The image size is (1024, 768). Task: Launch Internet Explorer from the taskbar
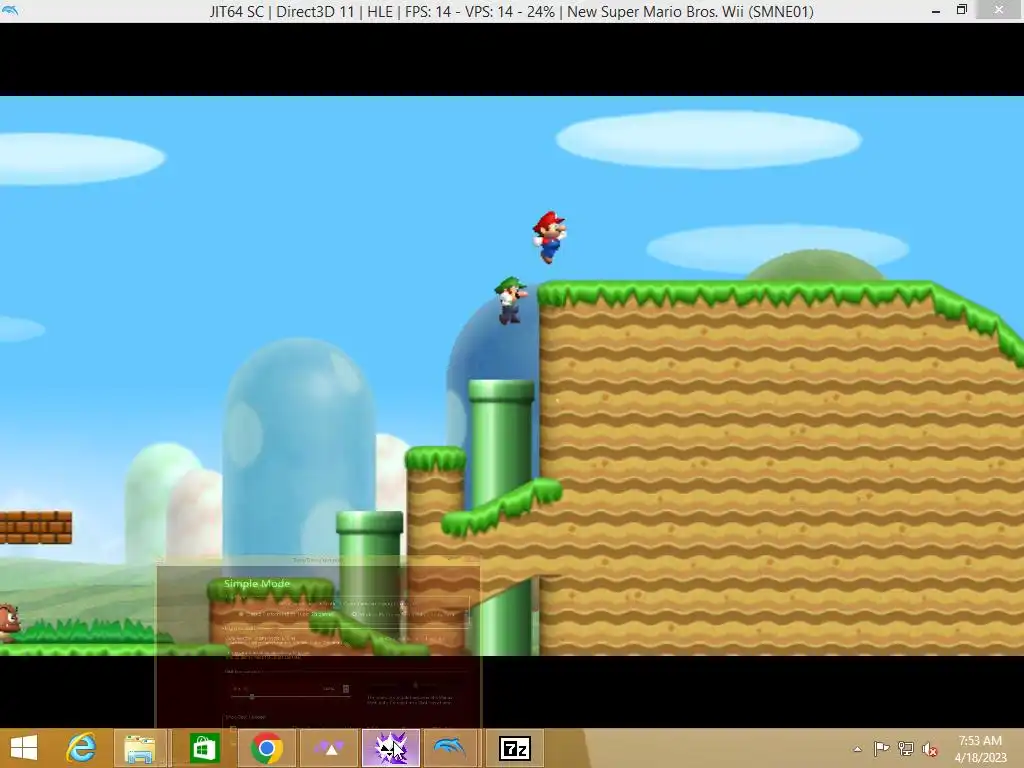(x=82, y=748)
